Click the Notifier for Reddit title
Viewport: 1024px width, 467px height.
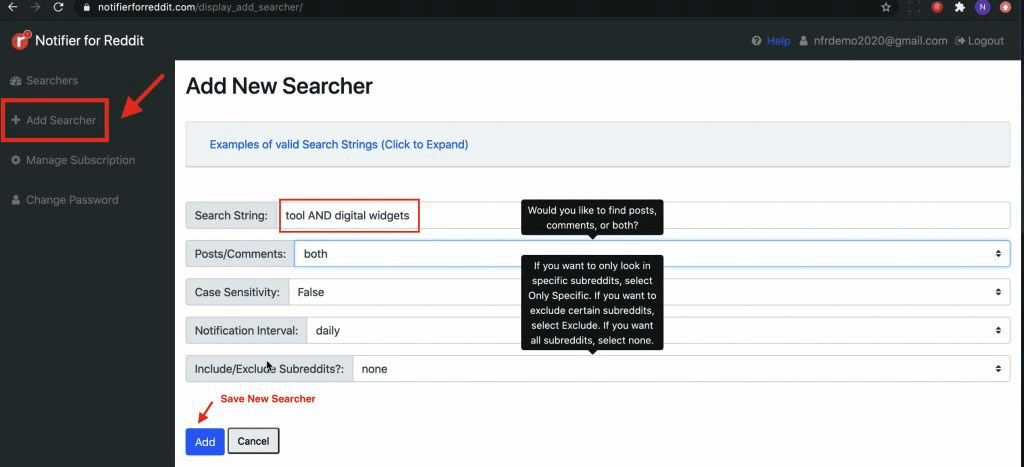coord(89,40)
